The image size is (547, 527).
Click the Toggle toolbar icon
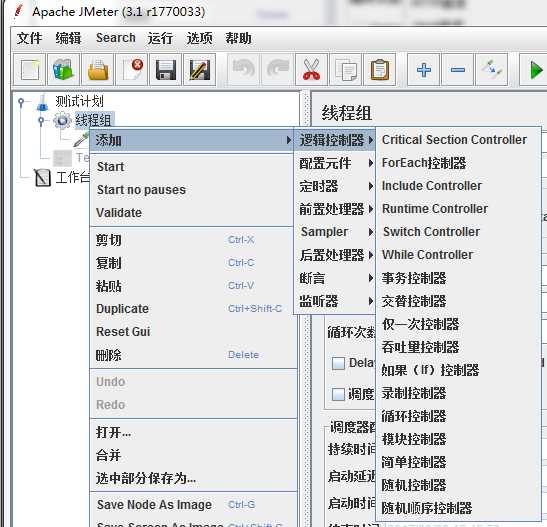[x=492, y=69]
